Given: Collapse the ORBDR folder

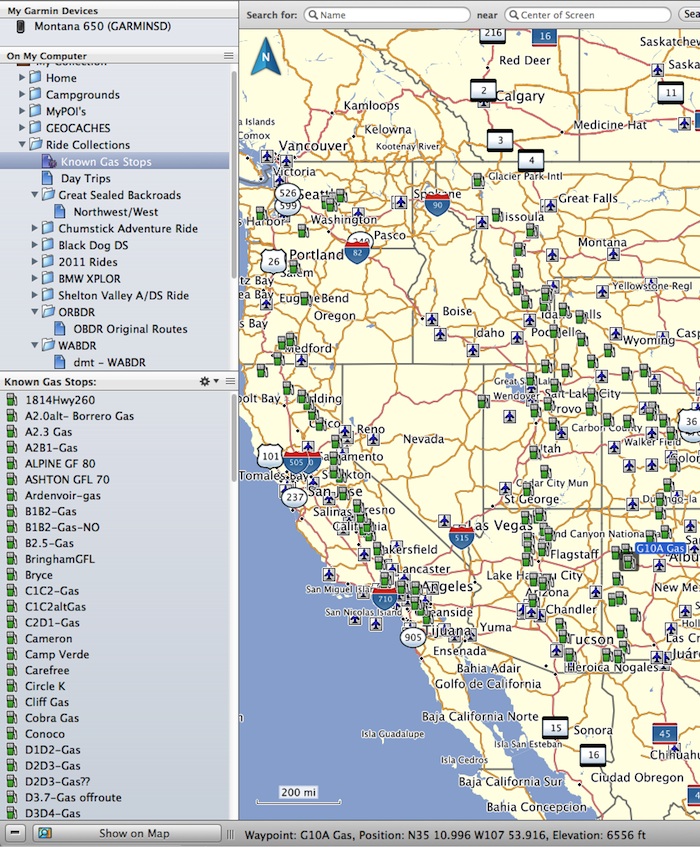Looking at the screenshot, I should point(35,312).
